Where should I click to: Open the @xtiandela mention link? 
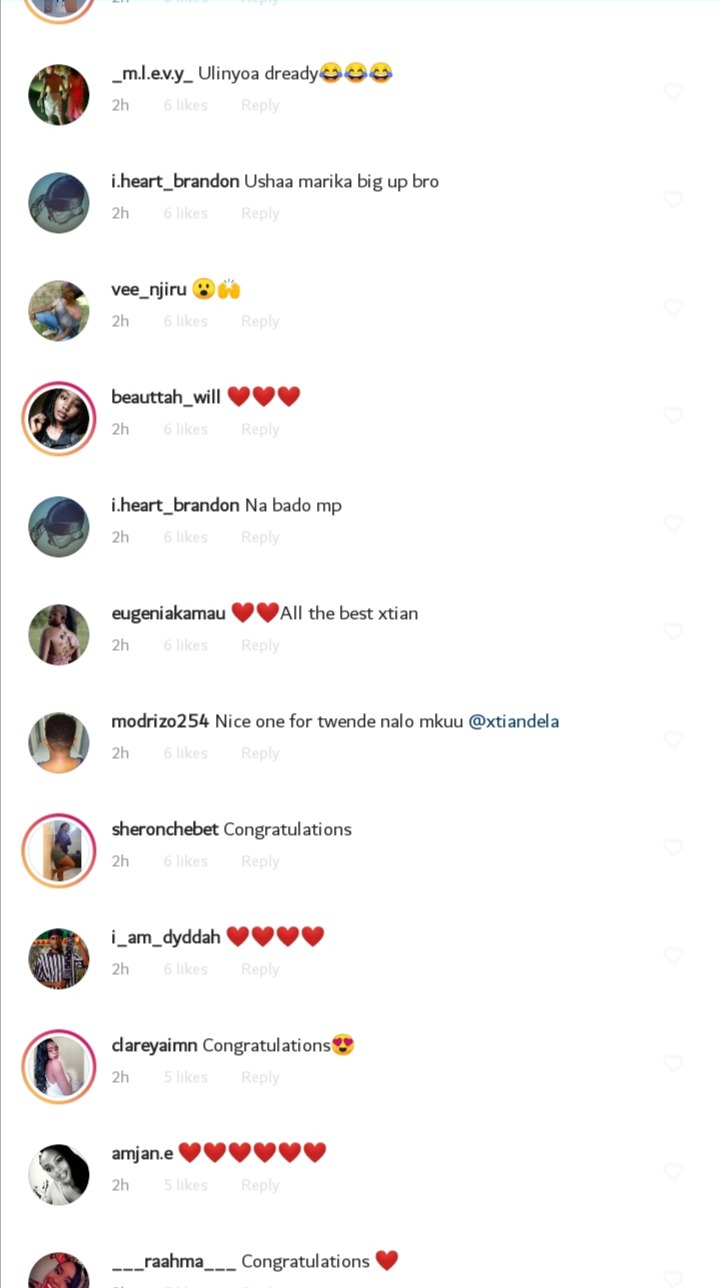(514, 721)
